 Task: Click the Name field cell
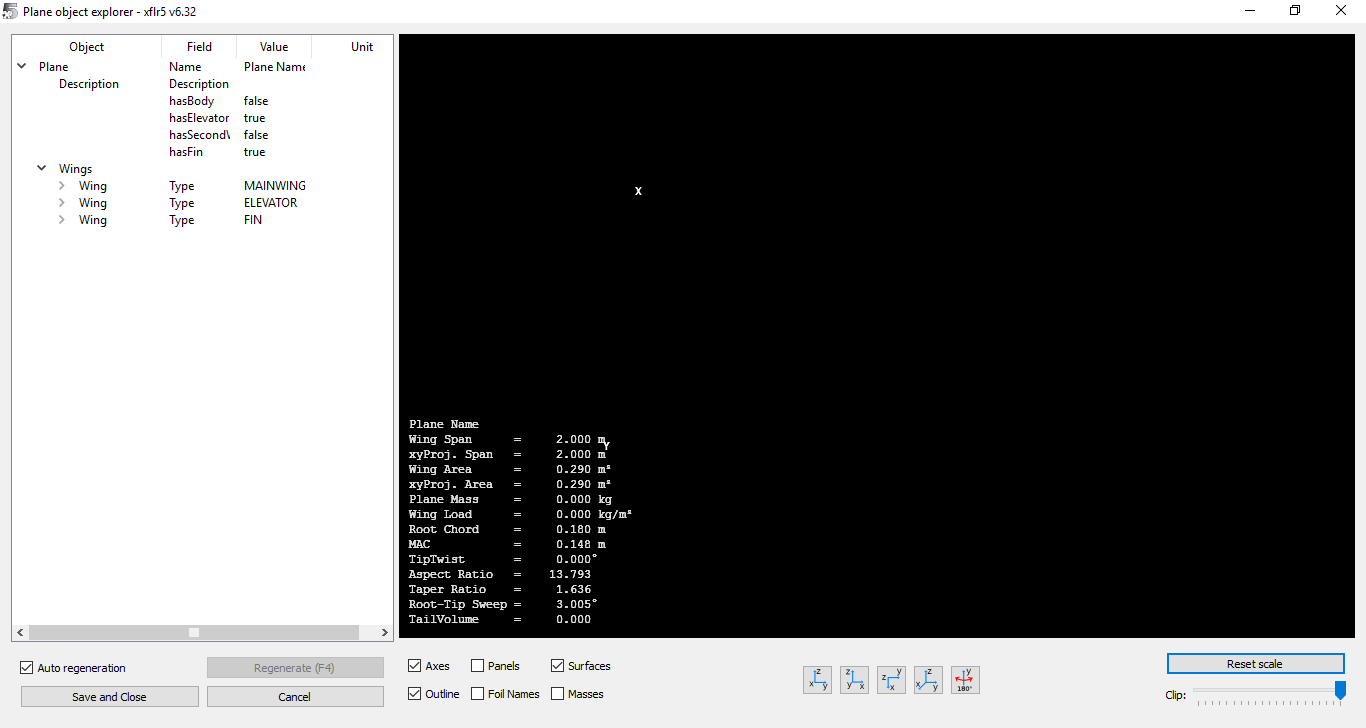185,67
